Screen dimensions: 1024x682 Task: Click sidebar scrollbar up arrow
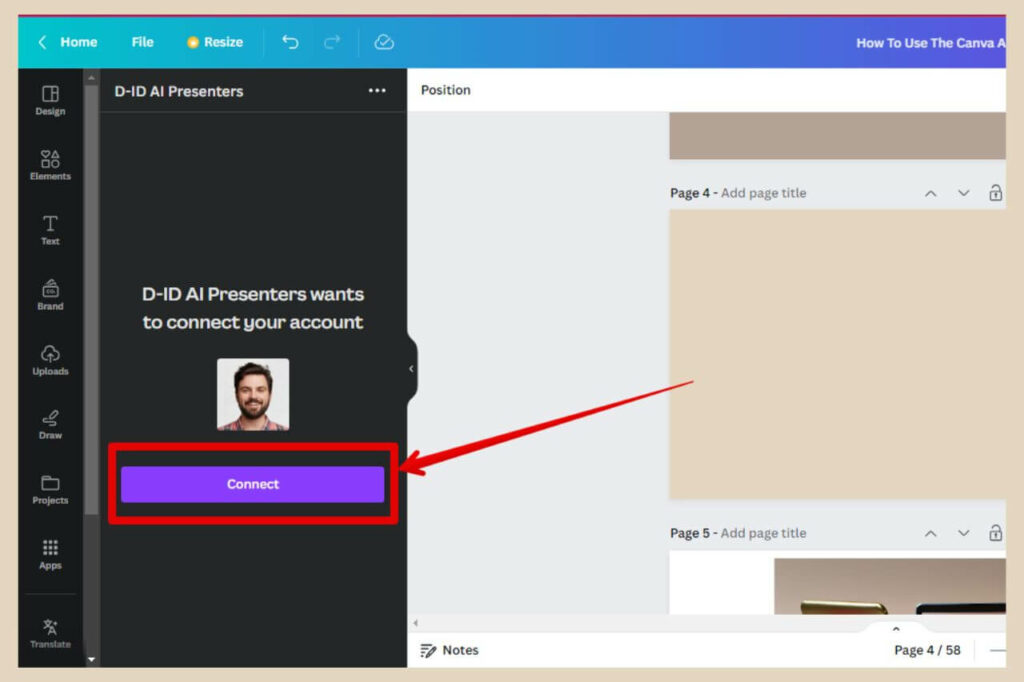point(91,77)
